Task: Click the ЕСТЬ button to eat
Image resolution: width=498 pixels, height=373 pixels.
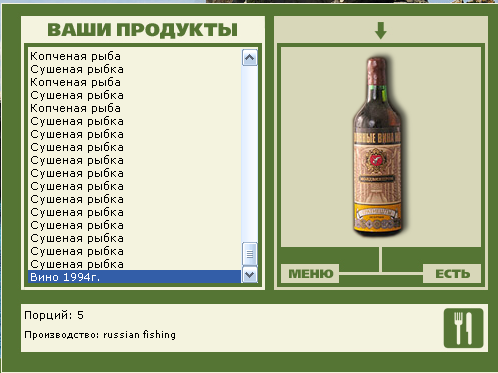Action: click(x=452, y=274)
